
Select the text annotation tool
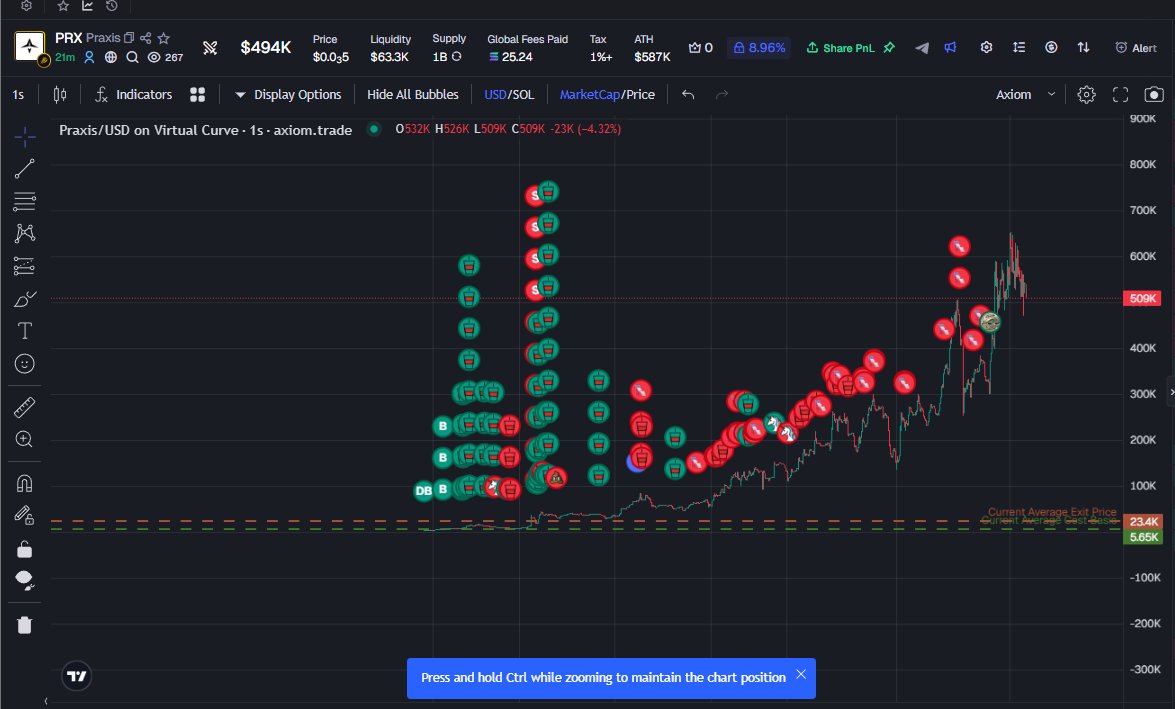(x=25, y=331)
